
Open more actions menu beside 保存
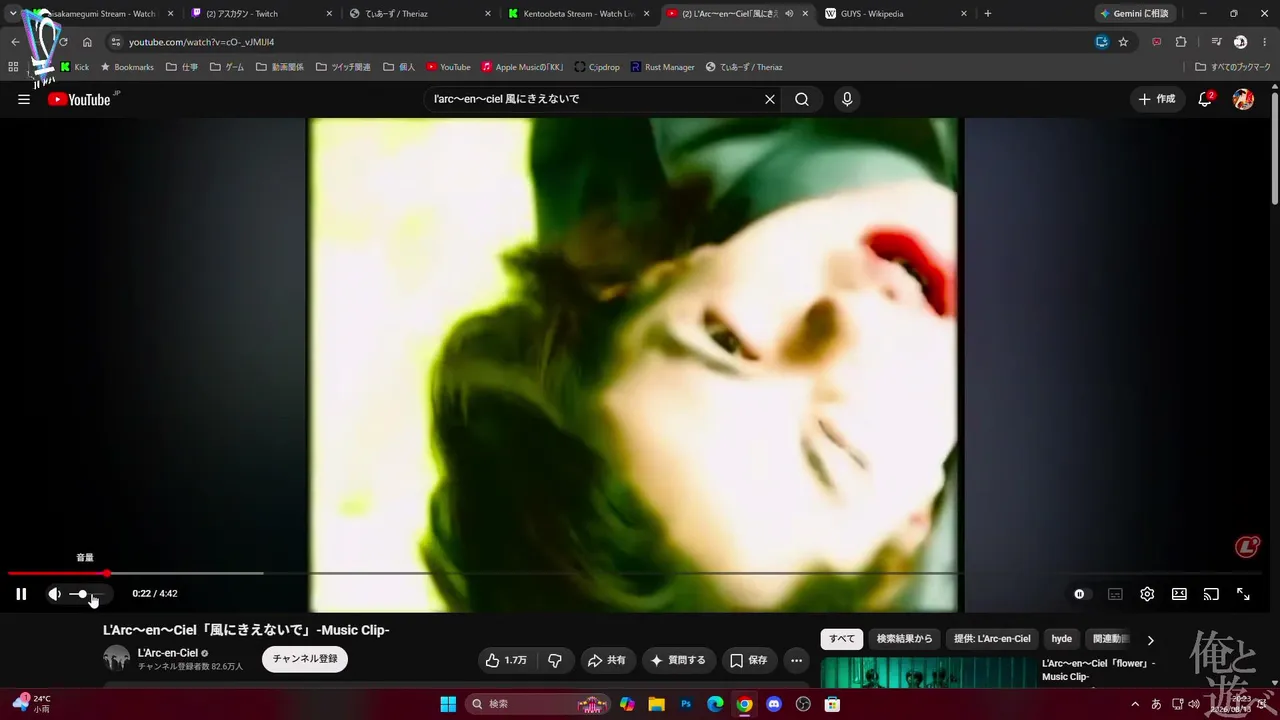pyautogui.click(x=796, y=660)
